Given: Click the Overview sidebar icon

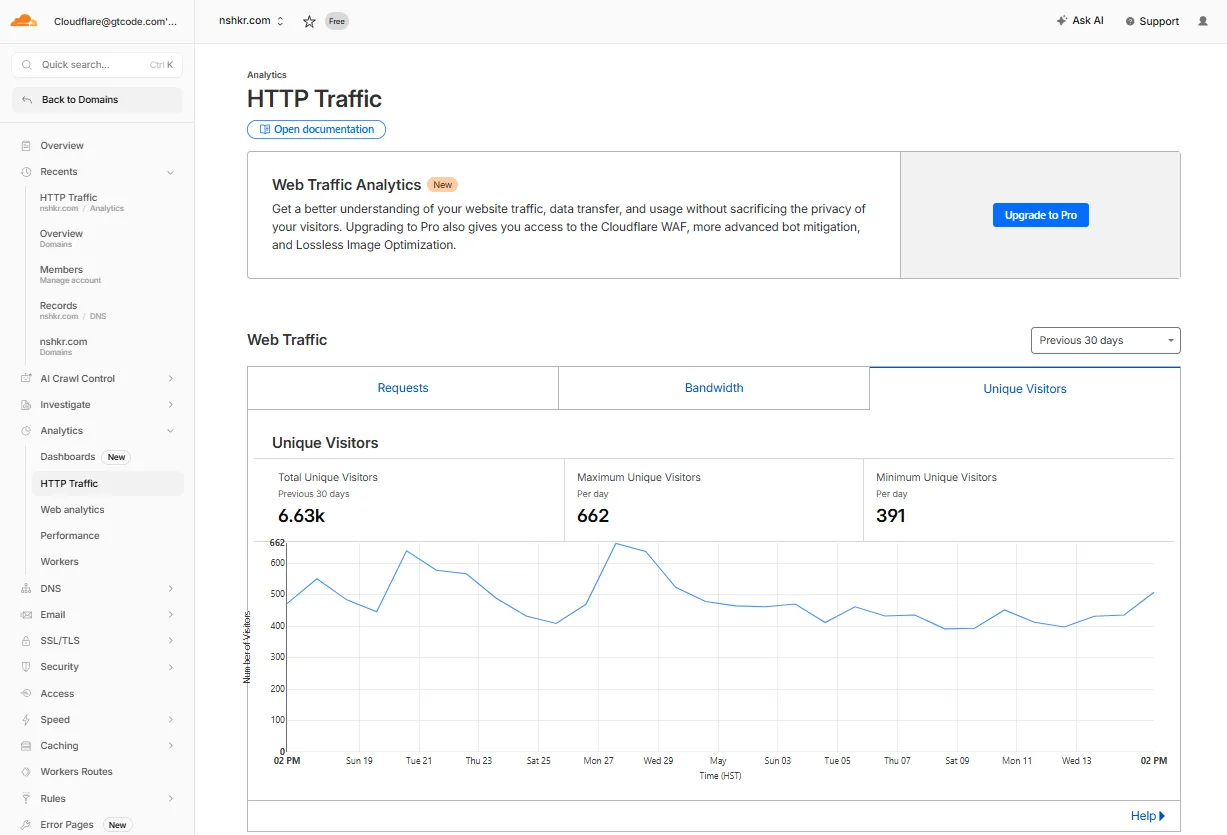Looking at the screenshot, I should pos(26,146).
